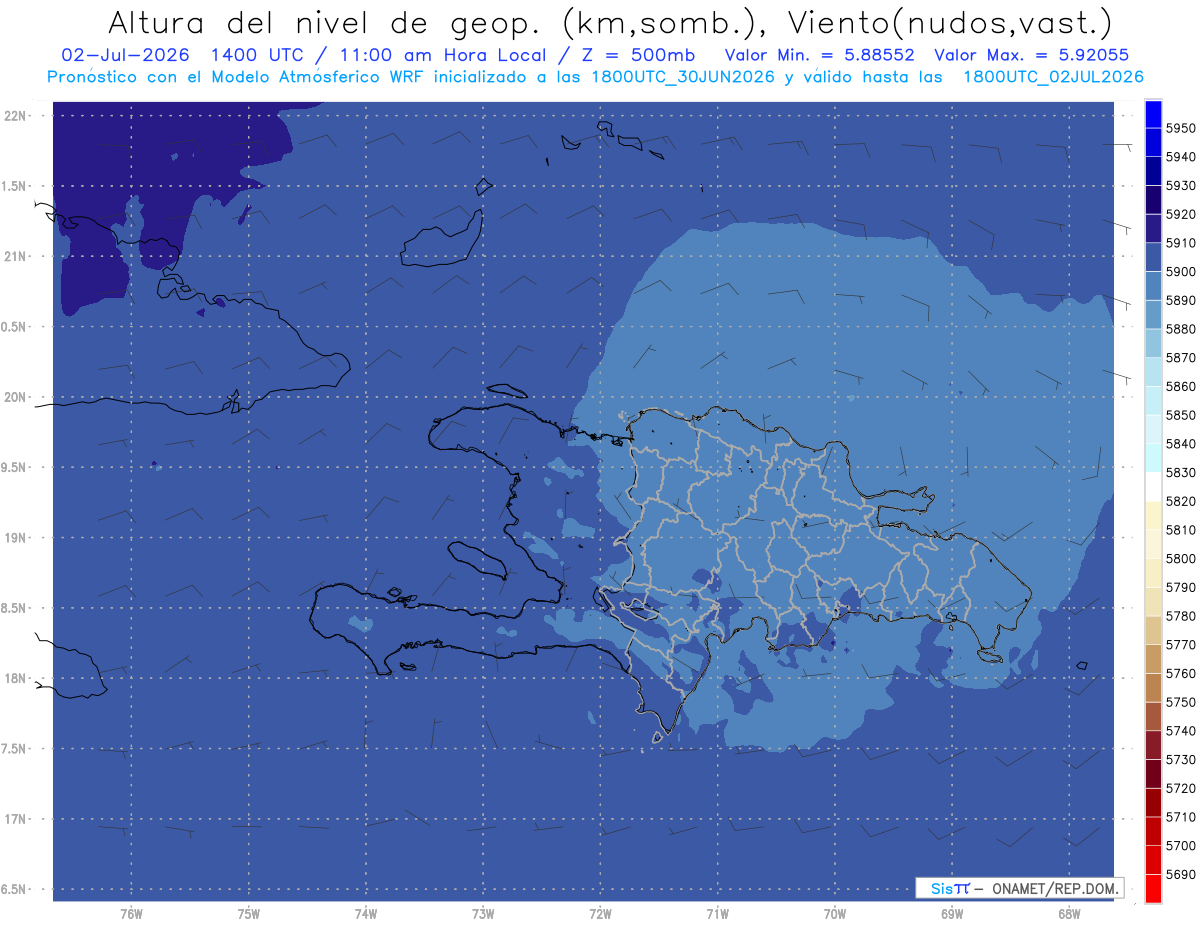Image resolution: width=1200 pixels, height=927 pixels.
Task: Click the '76W' longitude label
Action: coord(131,914)
